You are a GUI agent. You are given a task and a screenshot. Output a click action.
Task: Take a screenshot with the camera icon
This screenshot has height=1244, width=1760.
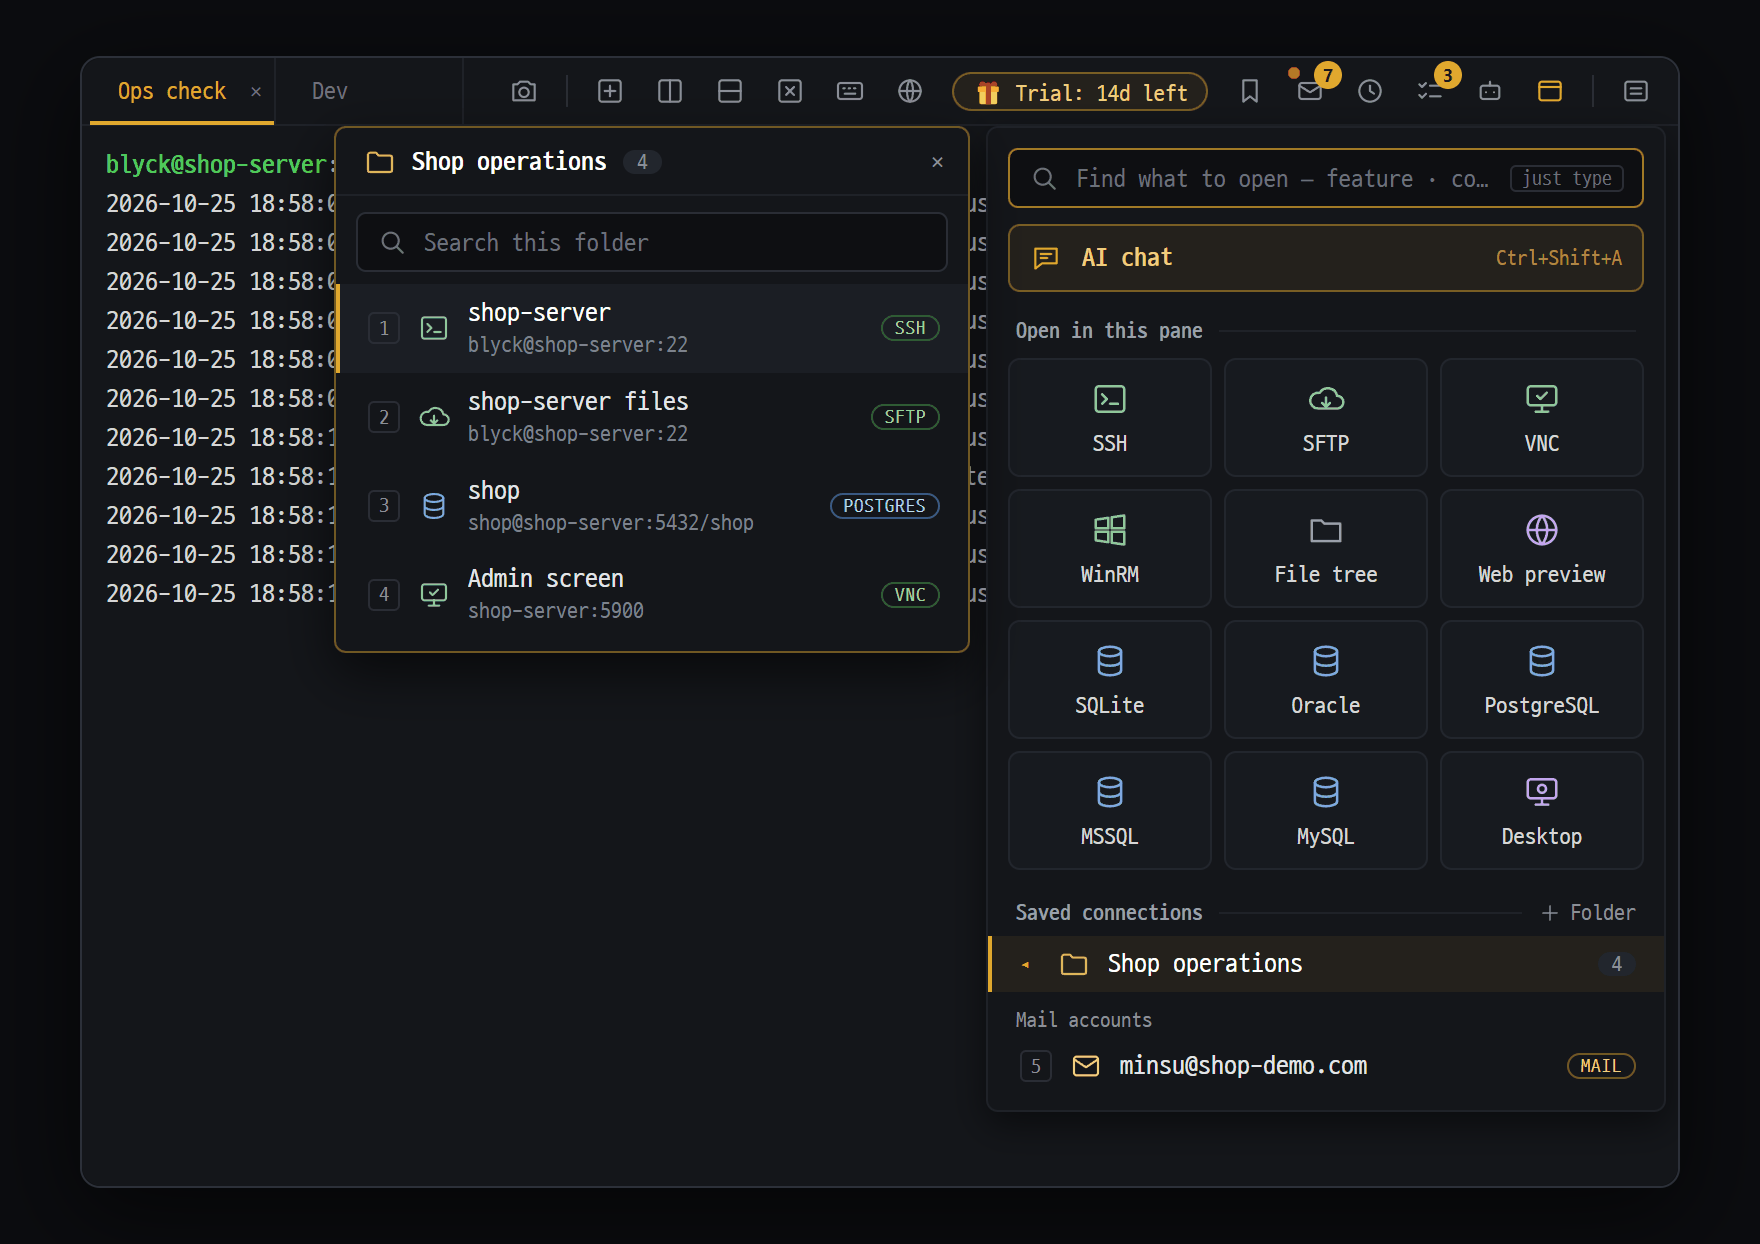coord(524,91)
